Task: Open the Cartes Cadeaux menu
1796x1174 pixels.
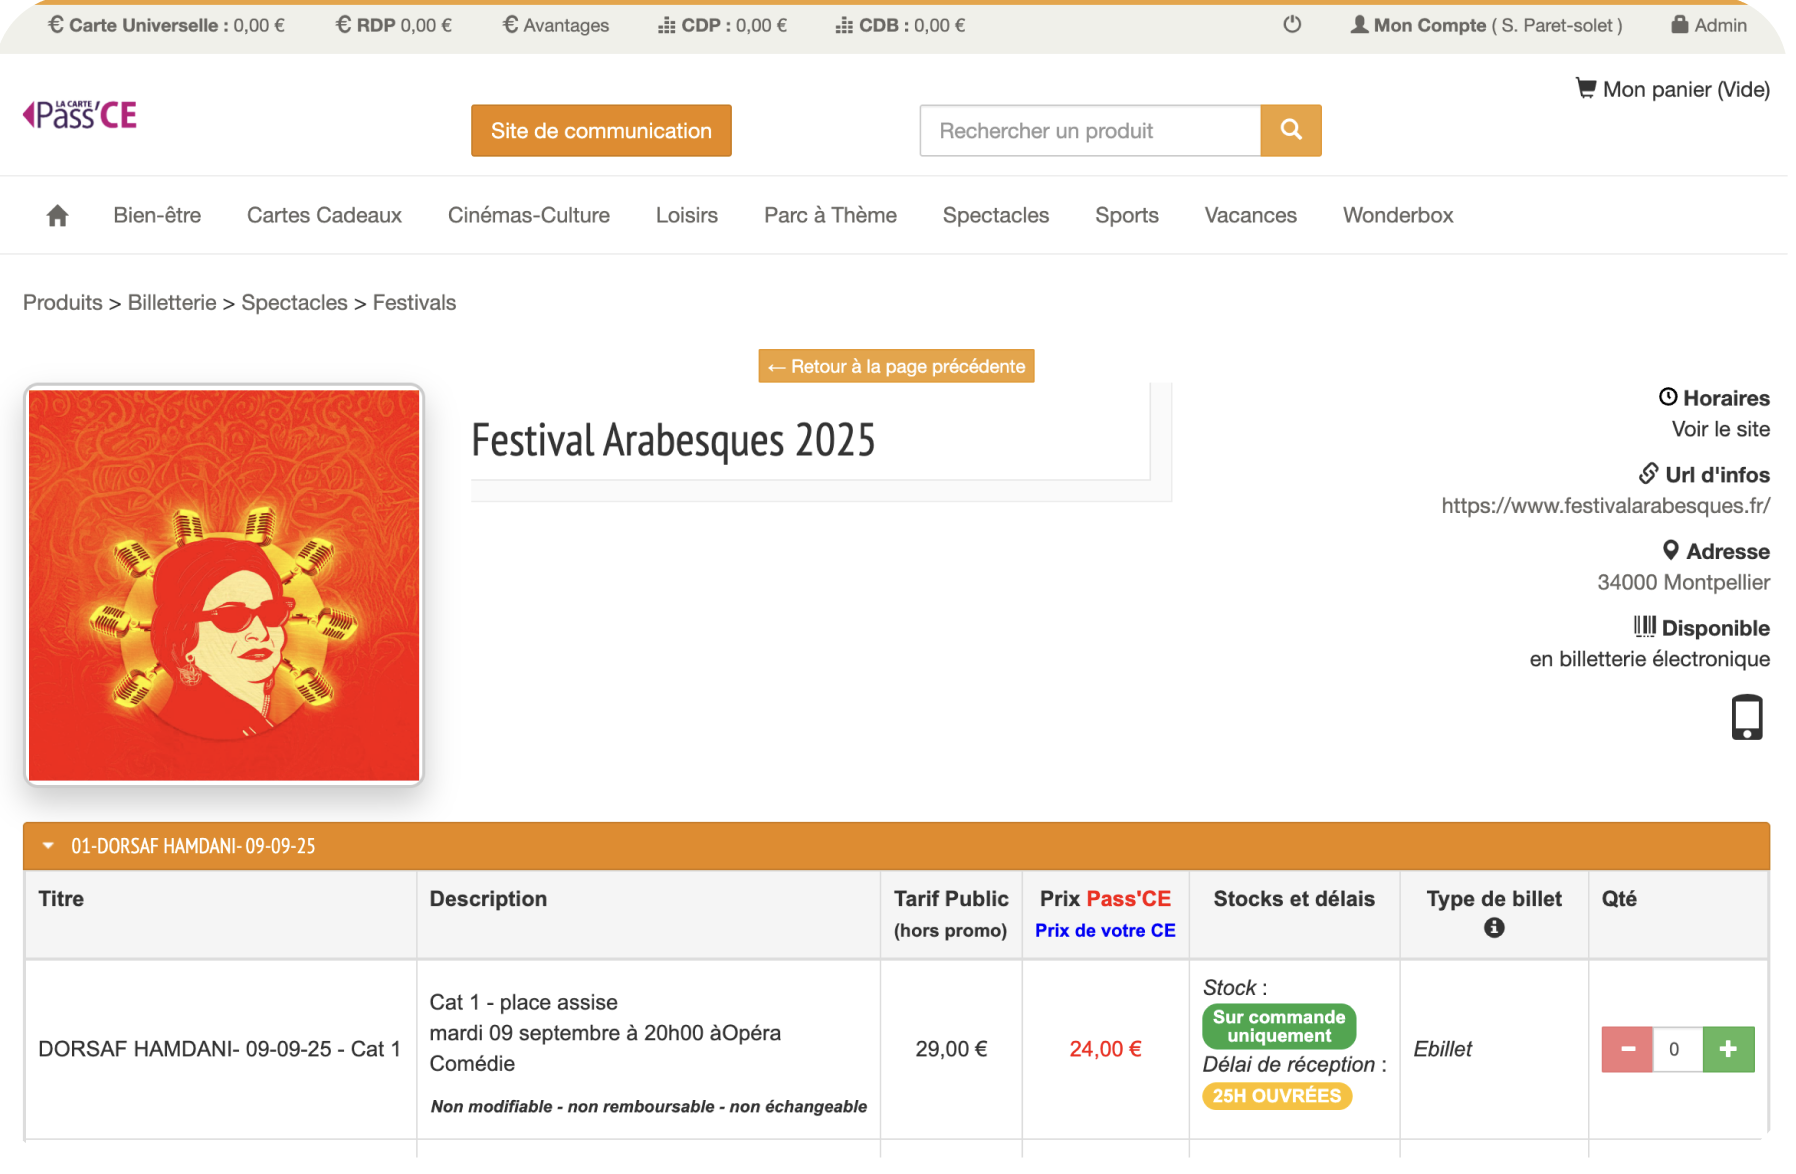Action: pos(324,215)
